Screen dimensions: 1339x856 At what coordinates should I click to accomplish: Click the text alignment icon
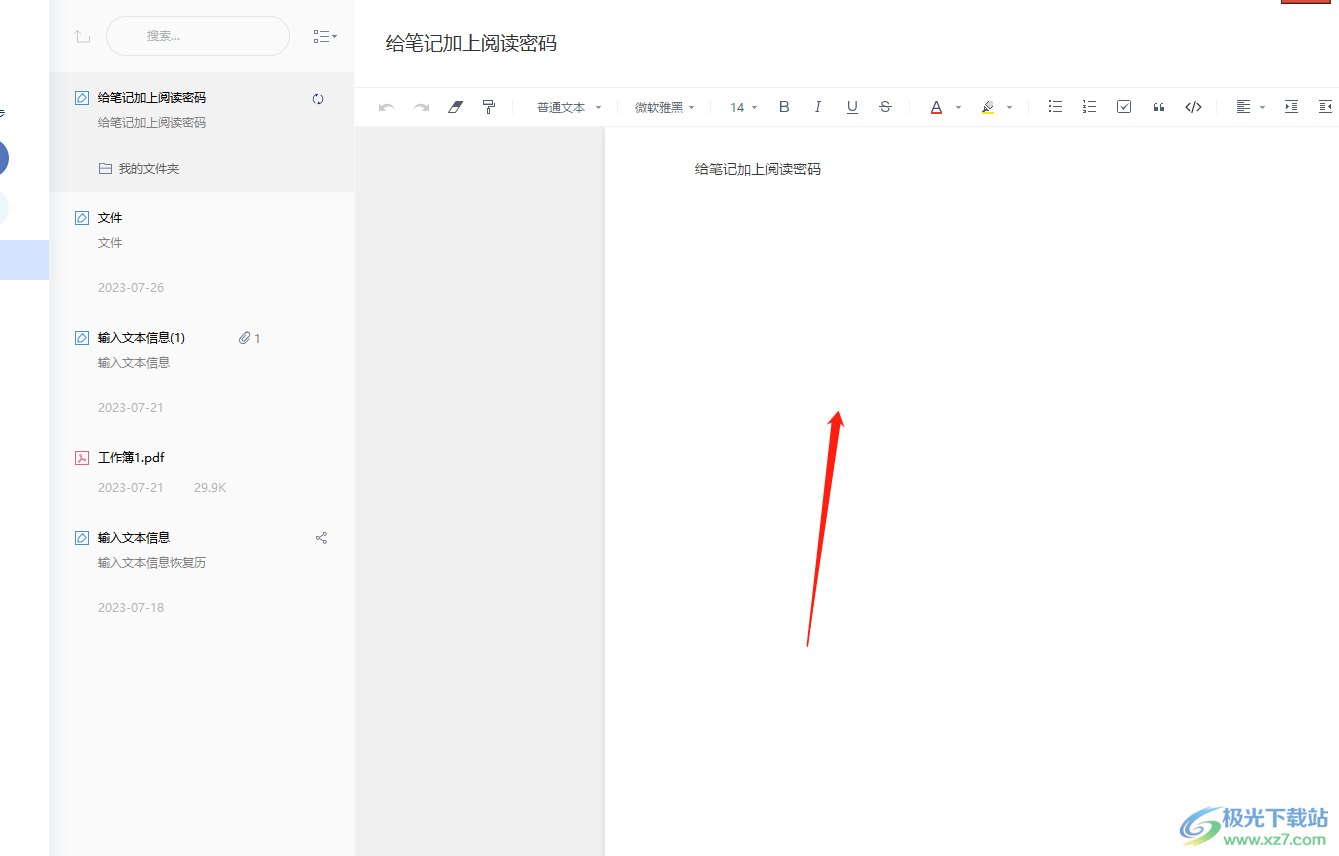click(1243, 107)
